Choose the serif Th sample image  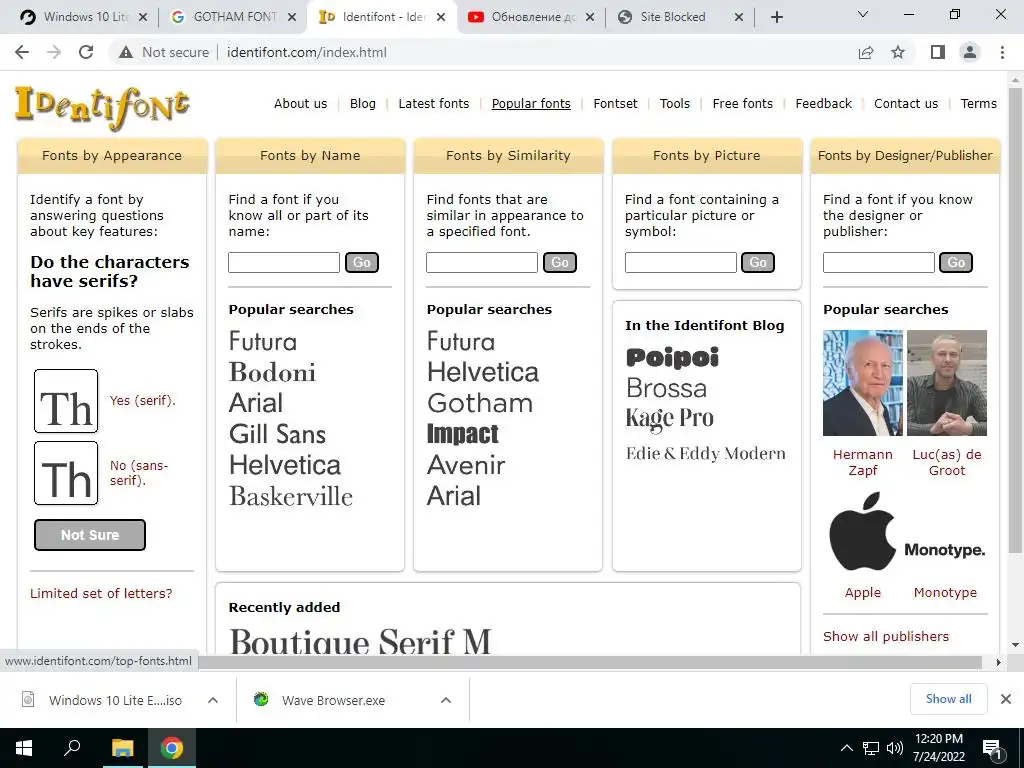tap(66, 401)
